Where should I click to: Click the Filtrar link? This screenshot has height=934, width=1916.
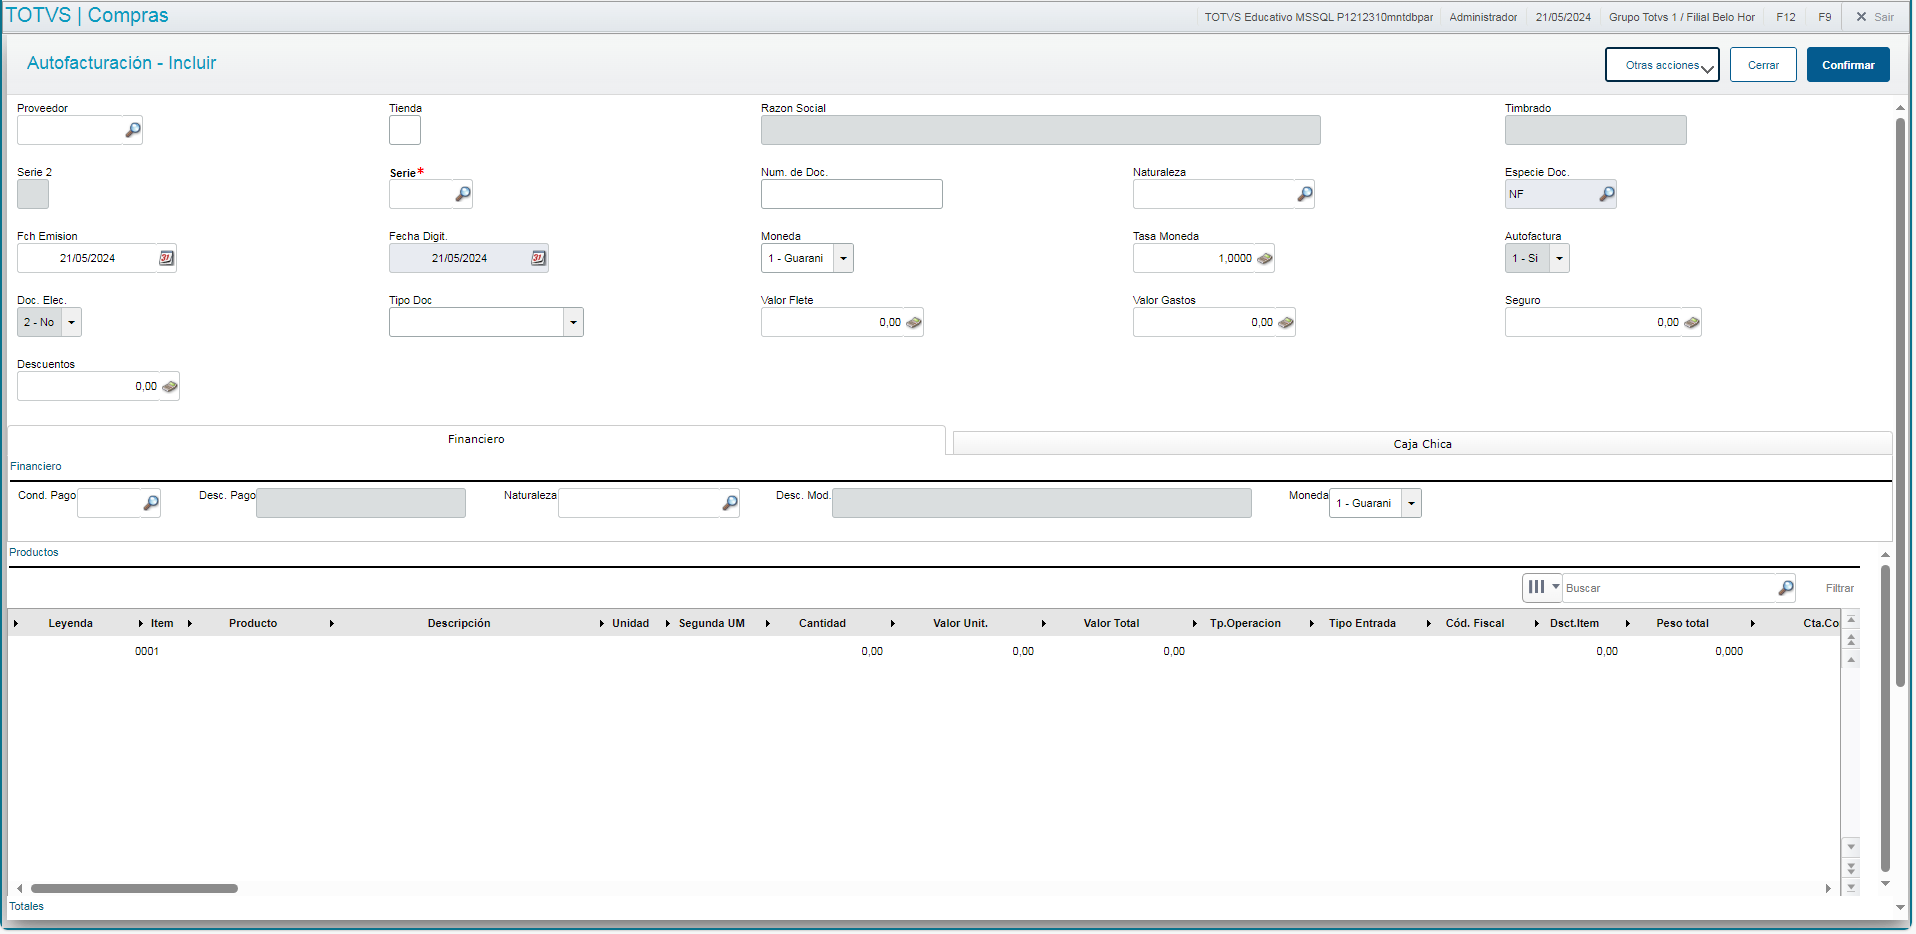click(x=1839, y=588)
